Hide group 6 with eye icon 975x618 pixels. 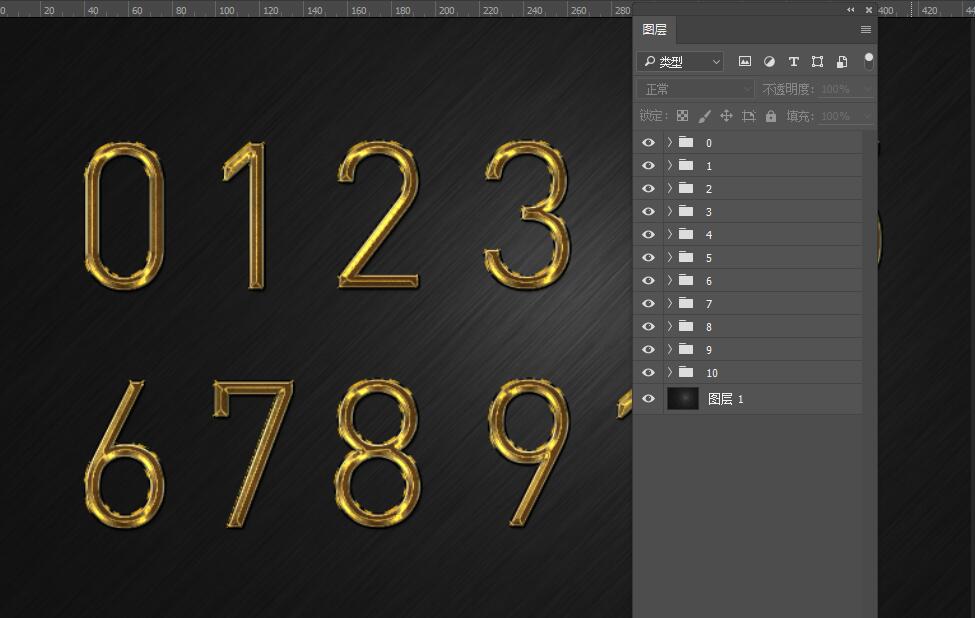pos(648,280)
